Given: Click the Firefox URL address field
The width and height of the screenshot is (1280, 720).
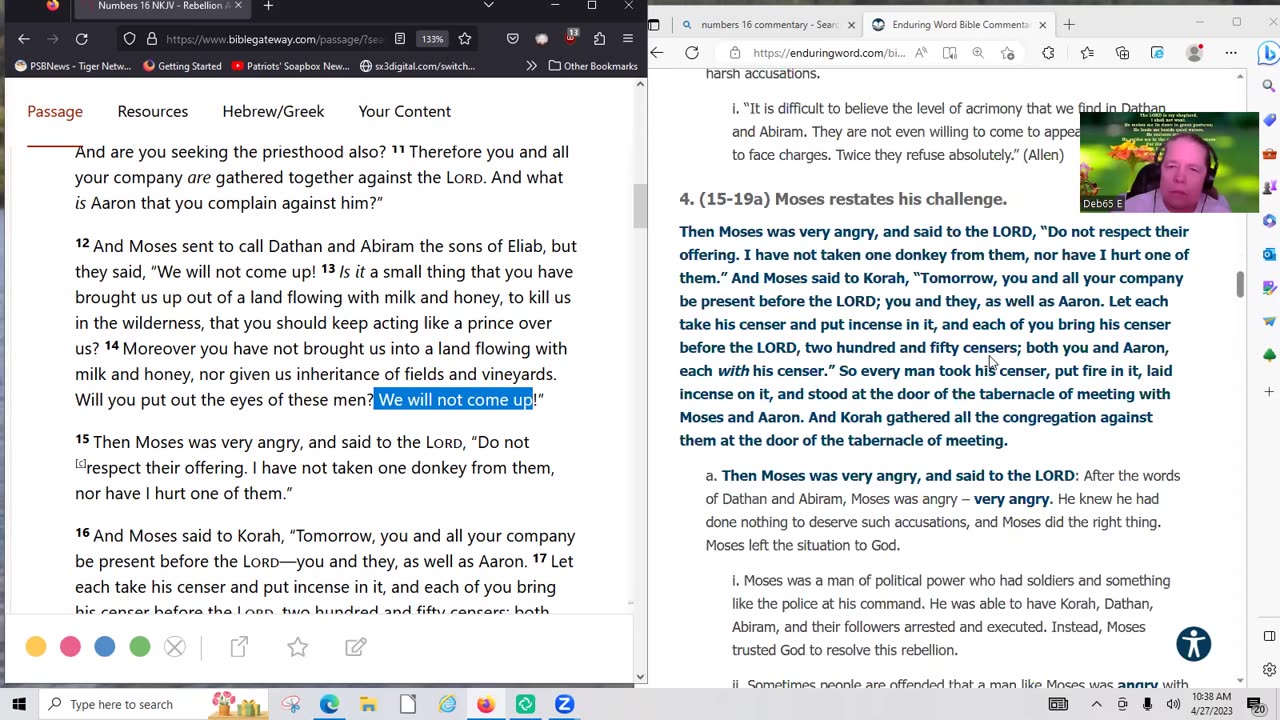Looking at the screenshot, I should point(273,39).
